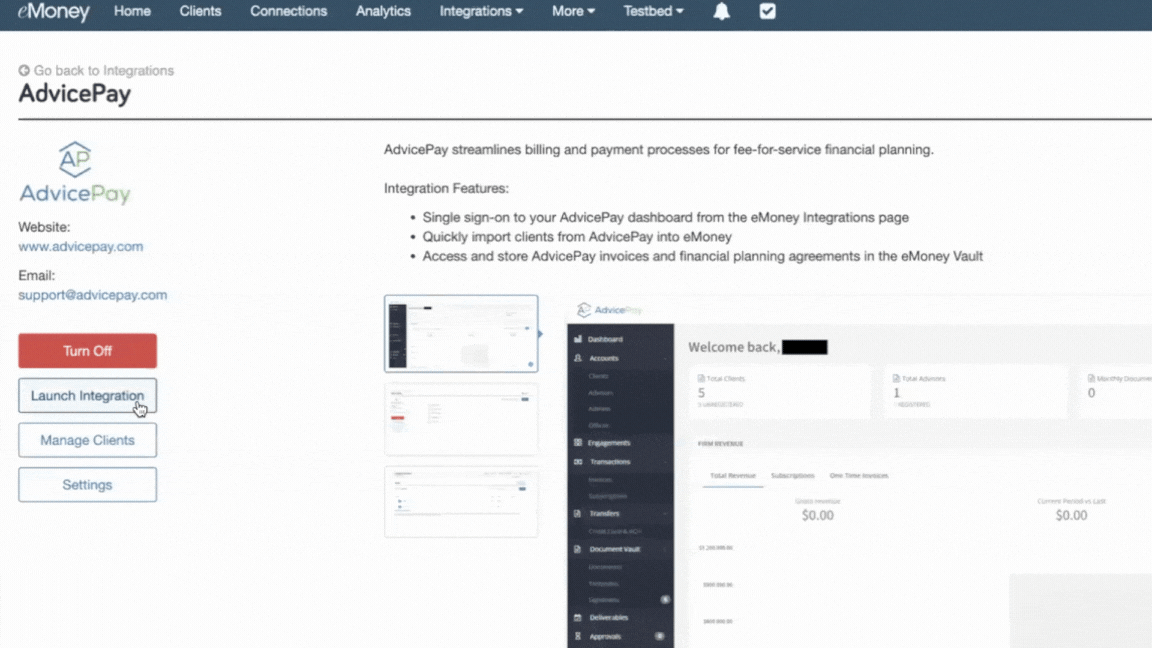The image size is (1152, 648).
Task: Select the Transfers icon in the sidebar
Action: pos(577,513)
